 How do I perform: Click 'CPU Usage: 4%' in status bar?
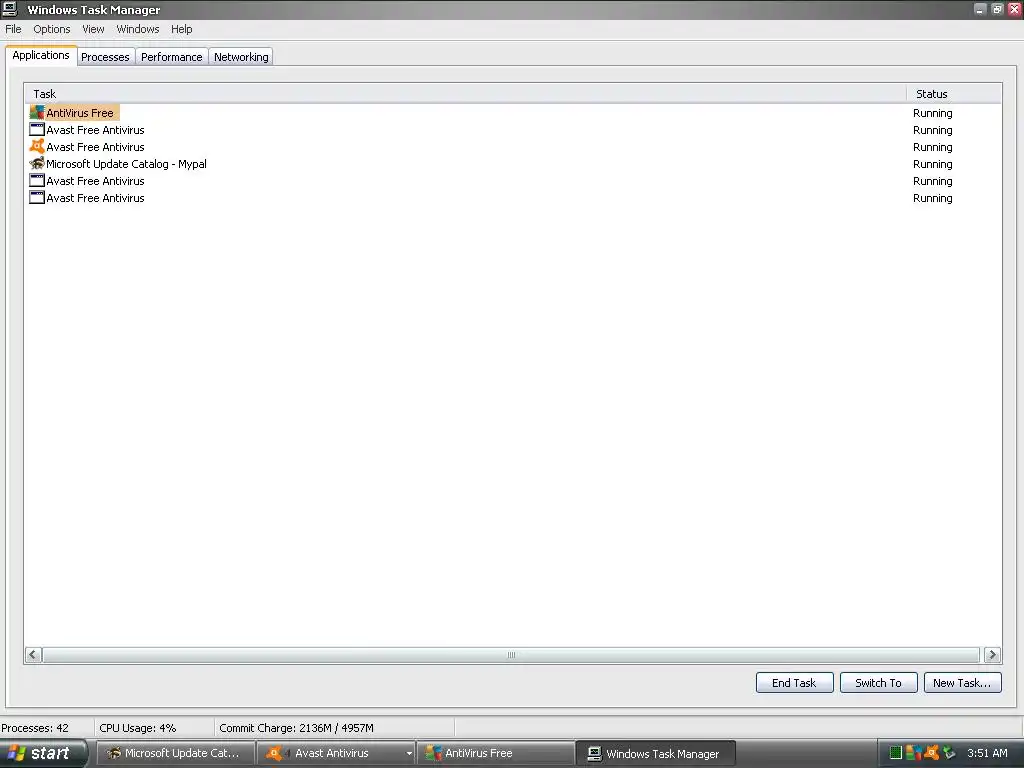click(x=138, y=728)
